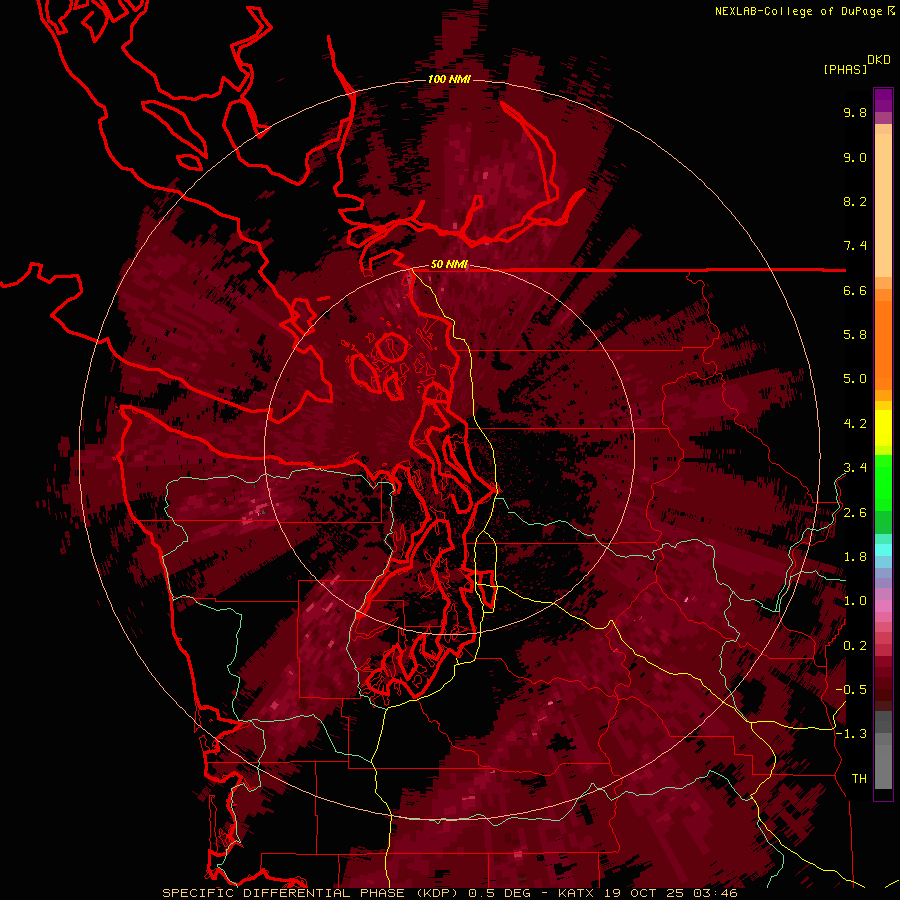Click the 1.0 scale value
900x900 pixels.
tap(855, 601)
